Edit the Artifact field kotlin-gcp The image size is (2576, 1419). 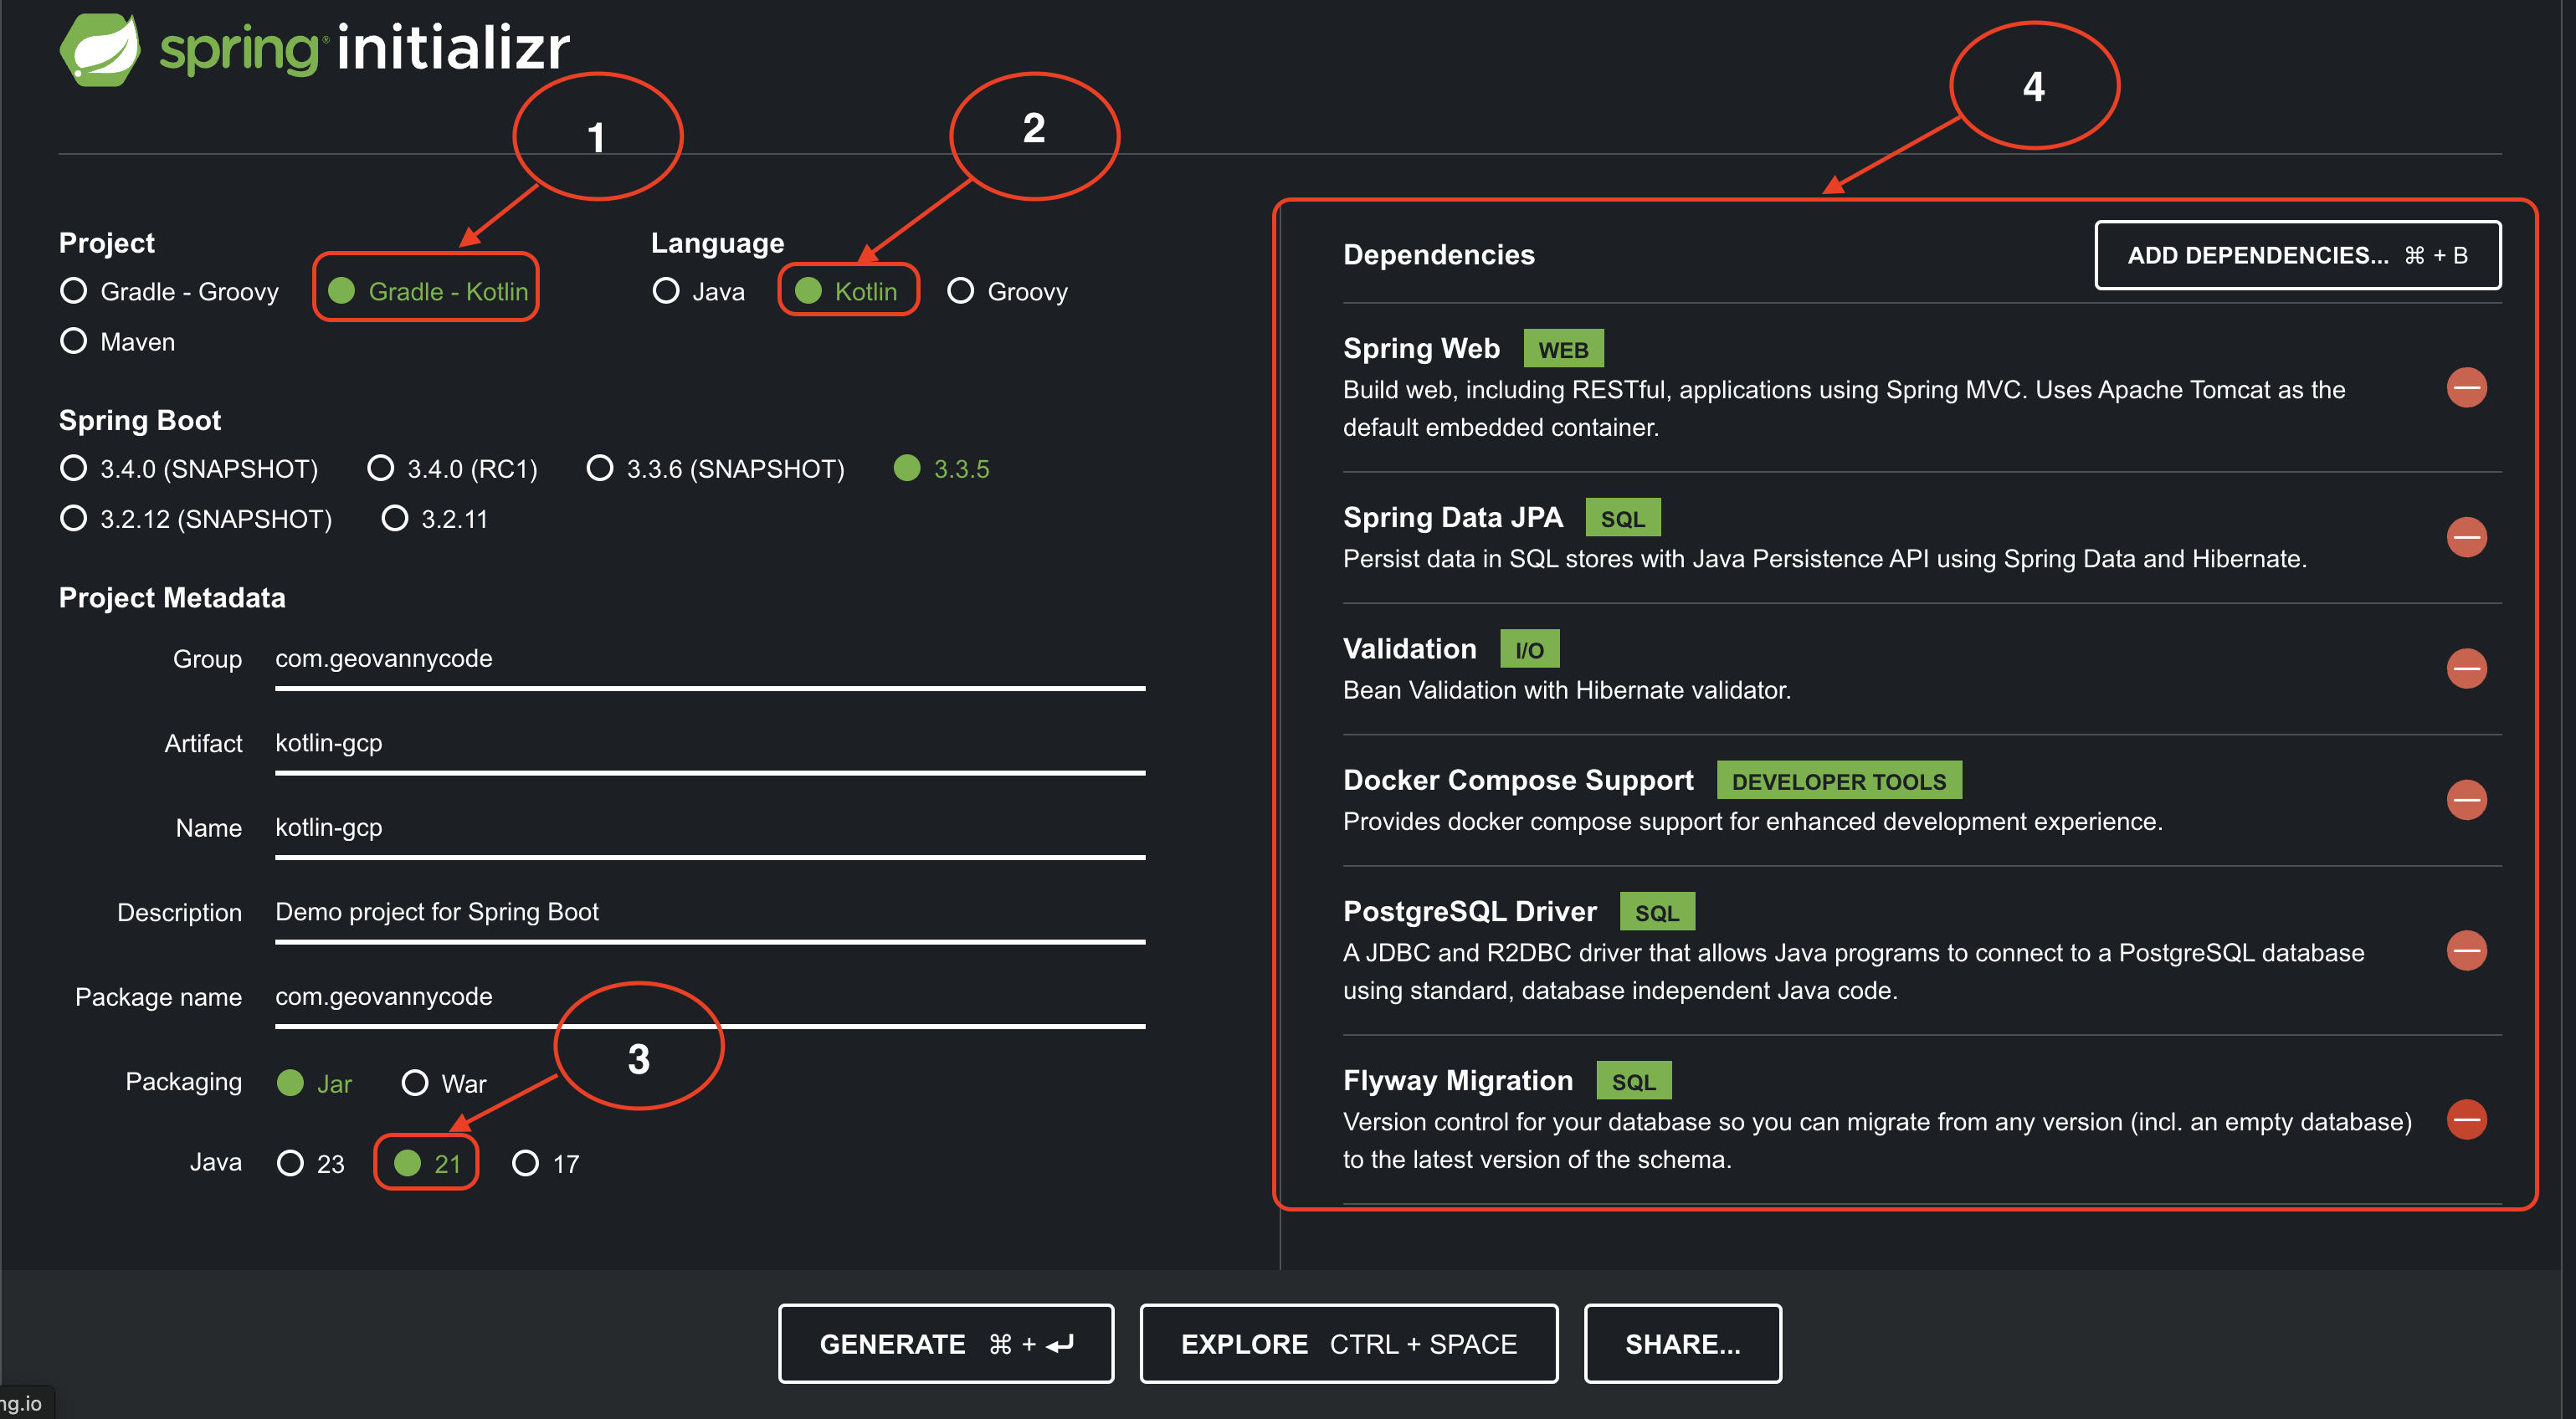[x=708, y=743]
